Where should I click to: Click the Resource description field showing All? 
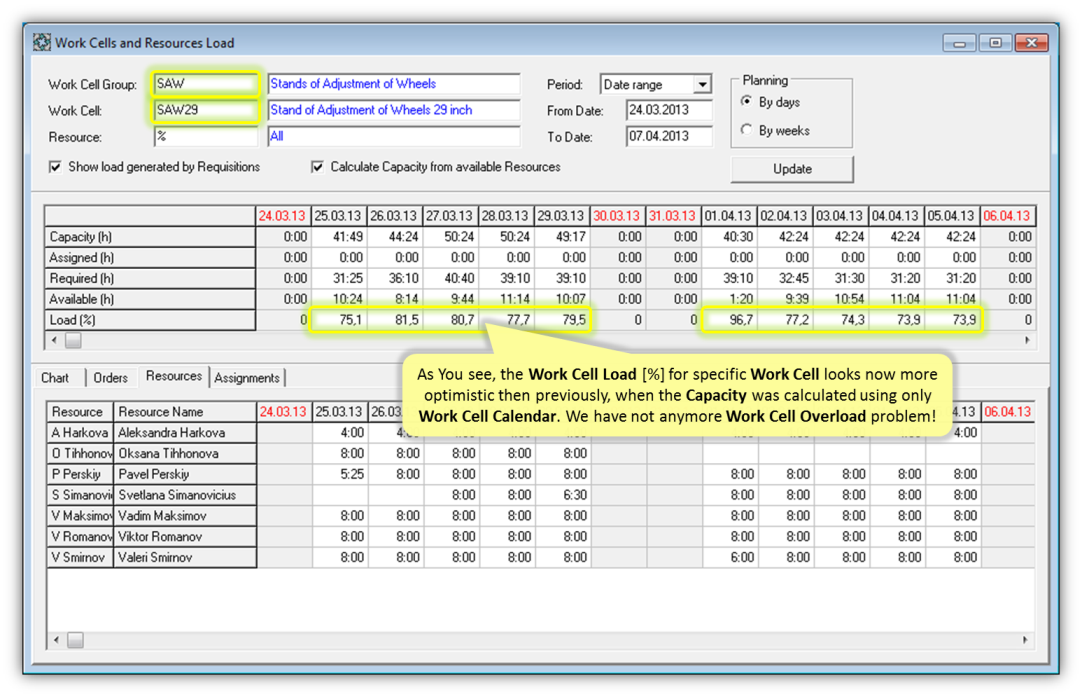393,136
